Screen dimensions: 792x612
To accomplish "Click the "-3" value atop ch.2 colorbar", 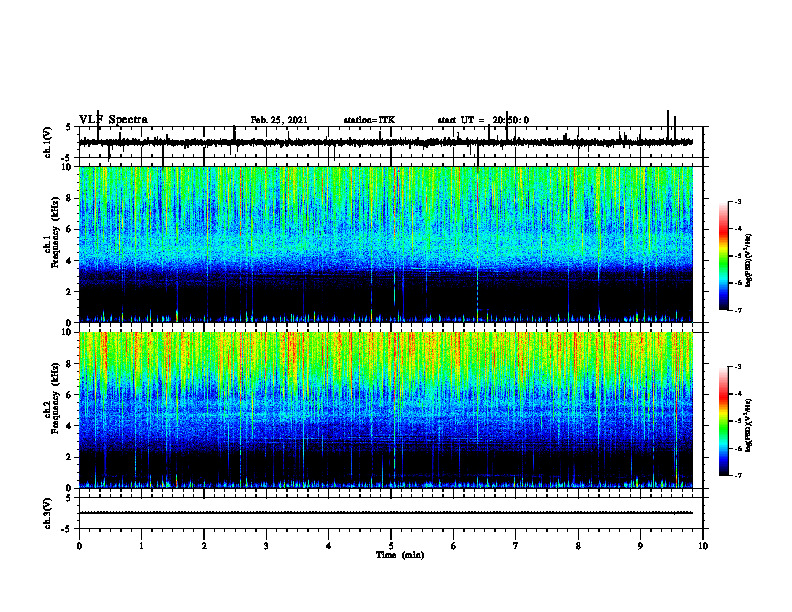I will (738, 367).
